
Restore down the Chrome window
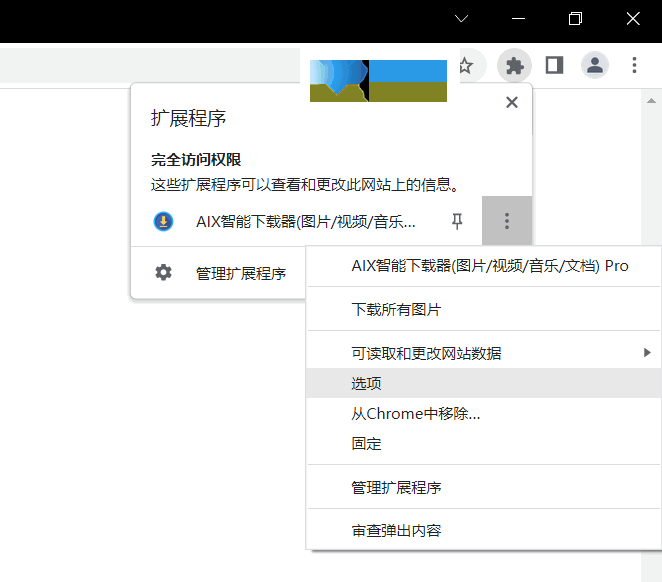point(575,19)
